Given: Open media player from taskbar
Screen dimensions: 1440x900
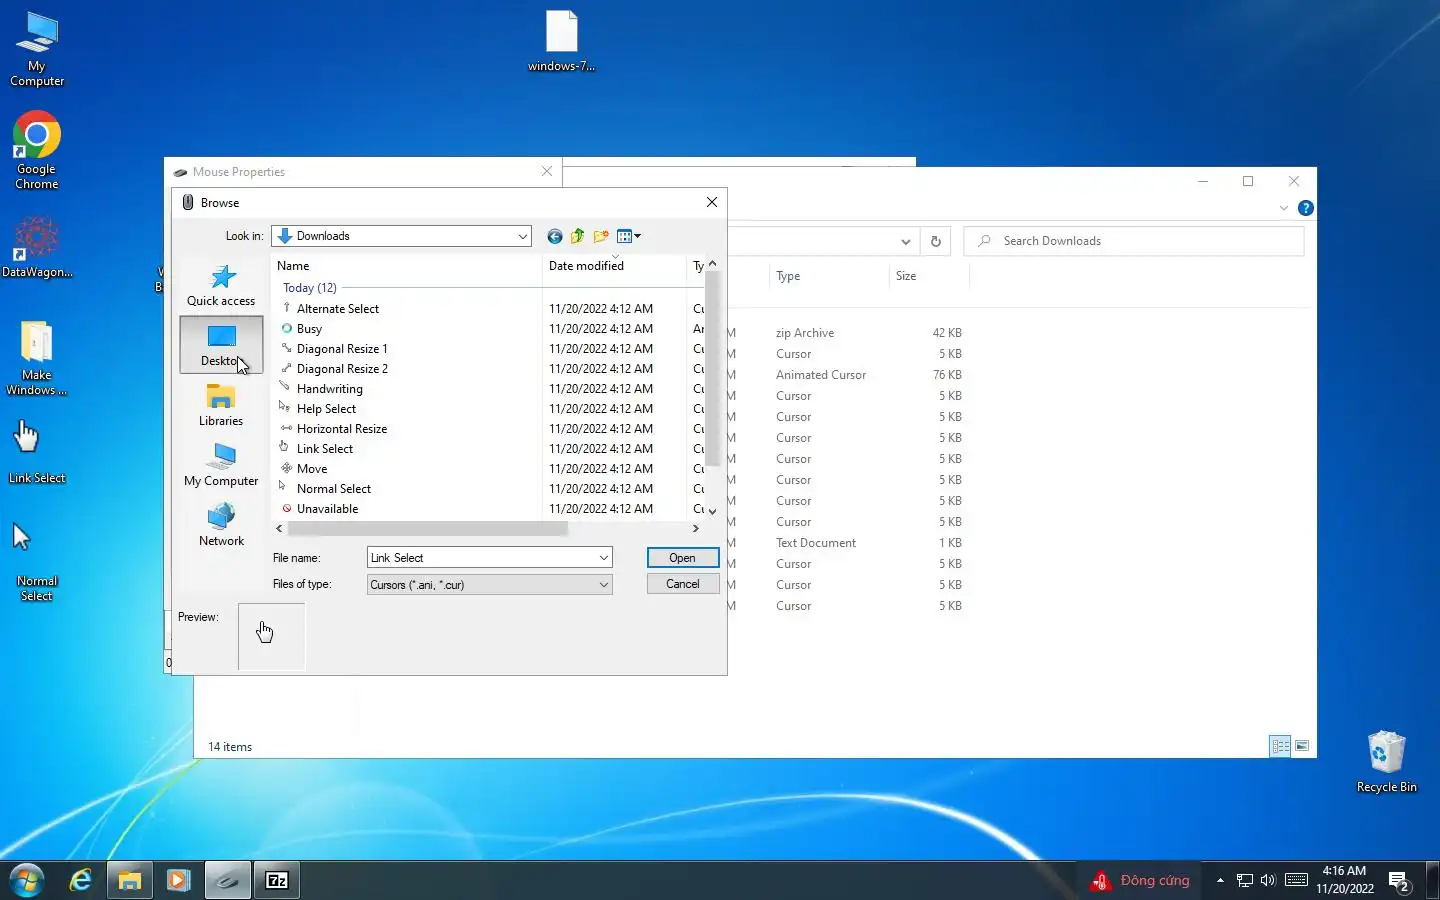Looking at the screenshot, I should click(x=179, y=880).
